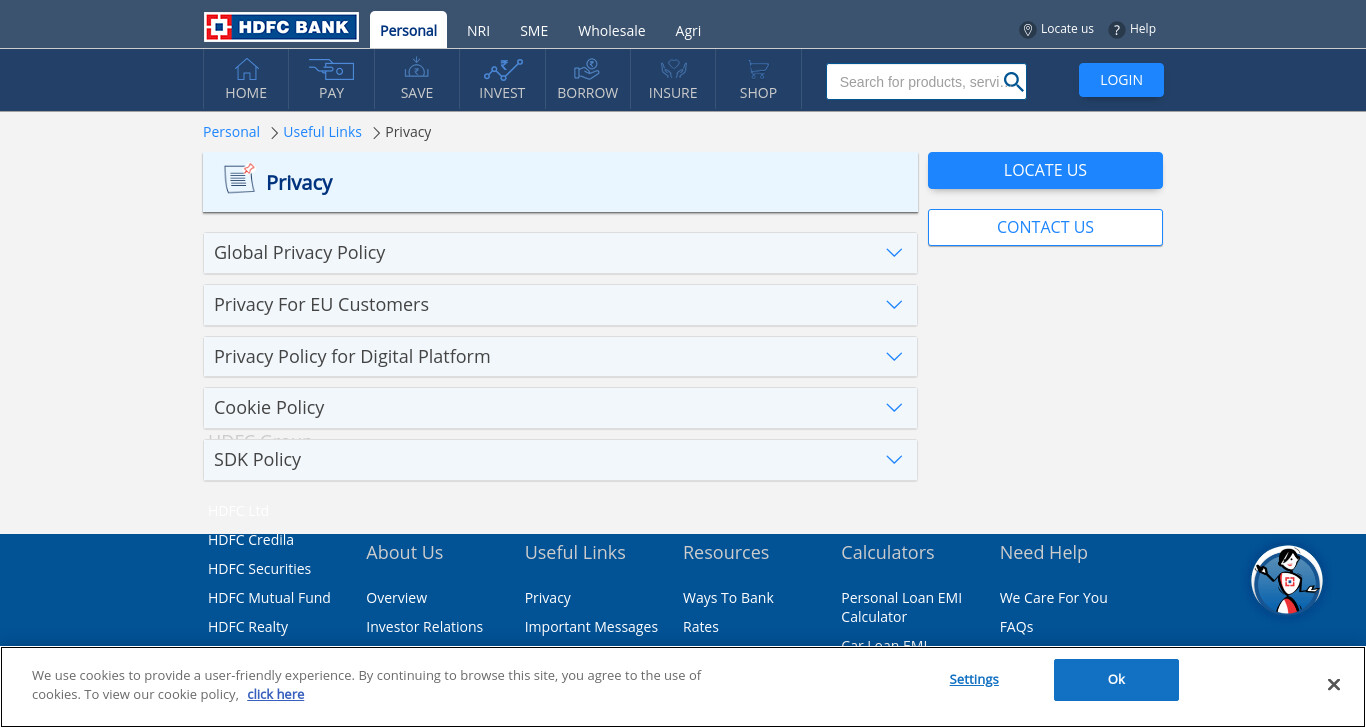Go to Personal breadcrumb link
1366x728 pixels.
point(231,132)
